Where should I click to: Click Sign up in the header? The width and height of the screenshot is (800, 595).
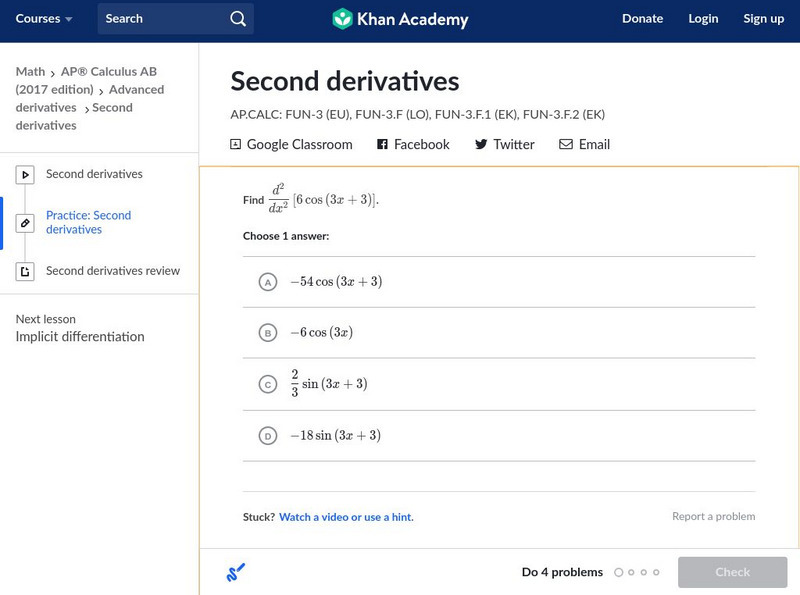[x=763, y=19]
